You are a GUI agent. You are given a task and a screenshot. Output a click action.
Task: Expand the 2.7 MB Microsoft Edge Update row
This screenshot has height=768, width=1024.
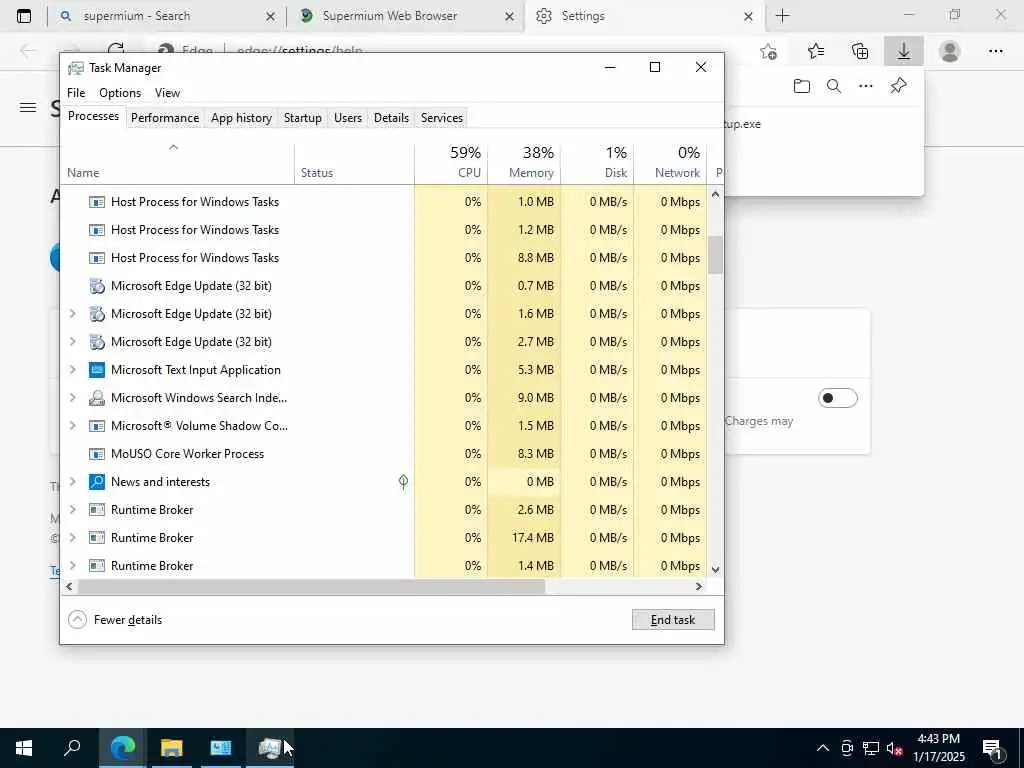[x=72, y=342]
